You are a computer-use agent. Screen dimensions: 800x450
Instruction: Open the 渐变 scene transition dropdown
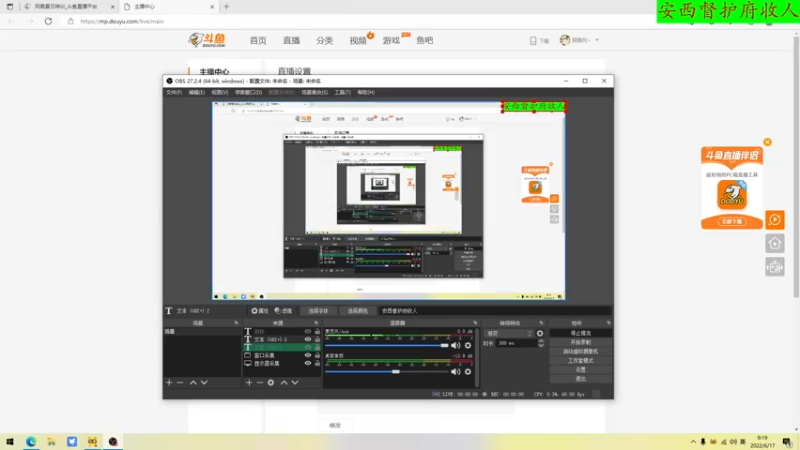[508, 333]
